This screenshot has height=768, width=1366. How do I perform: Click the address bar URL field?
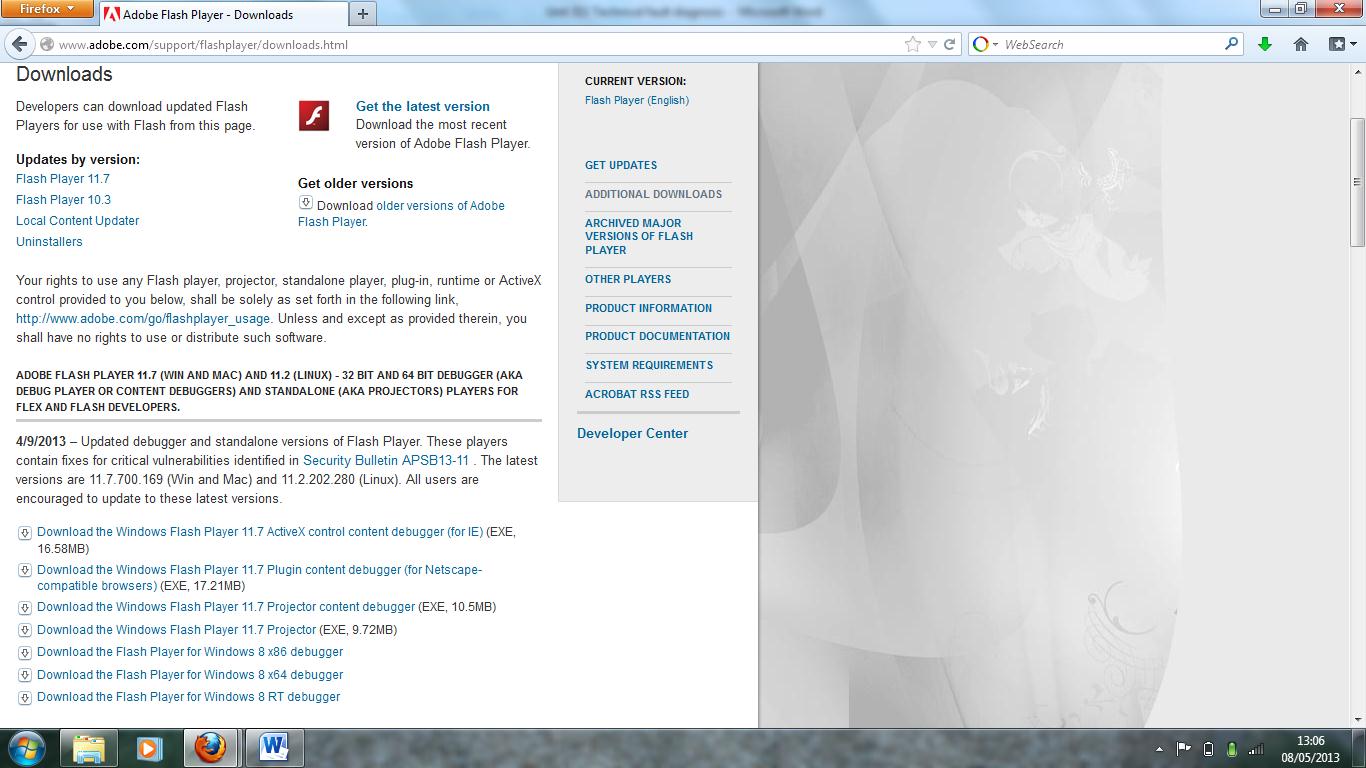coord(480,44)
